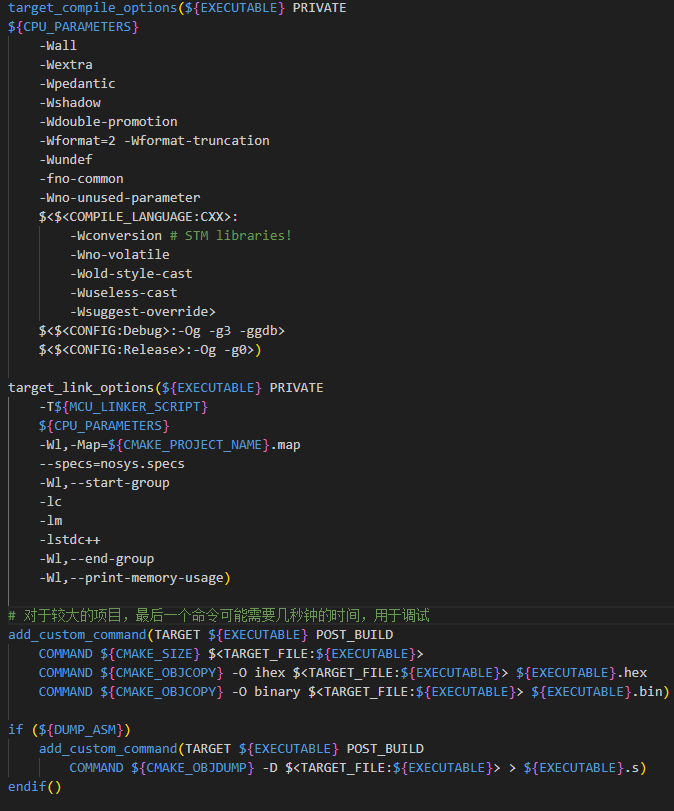Click the -Wl,--end-group option
This screenshot has width=674, height=811.
[x=97, y=559]
